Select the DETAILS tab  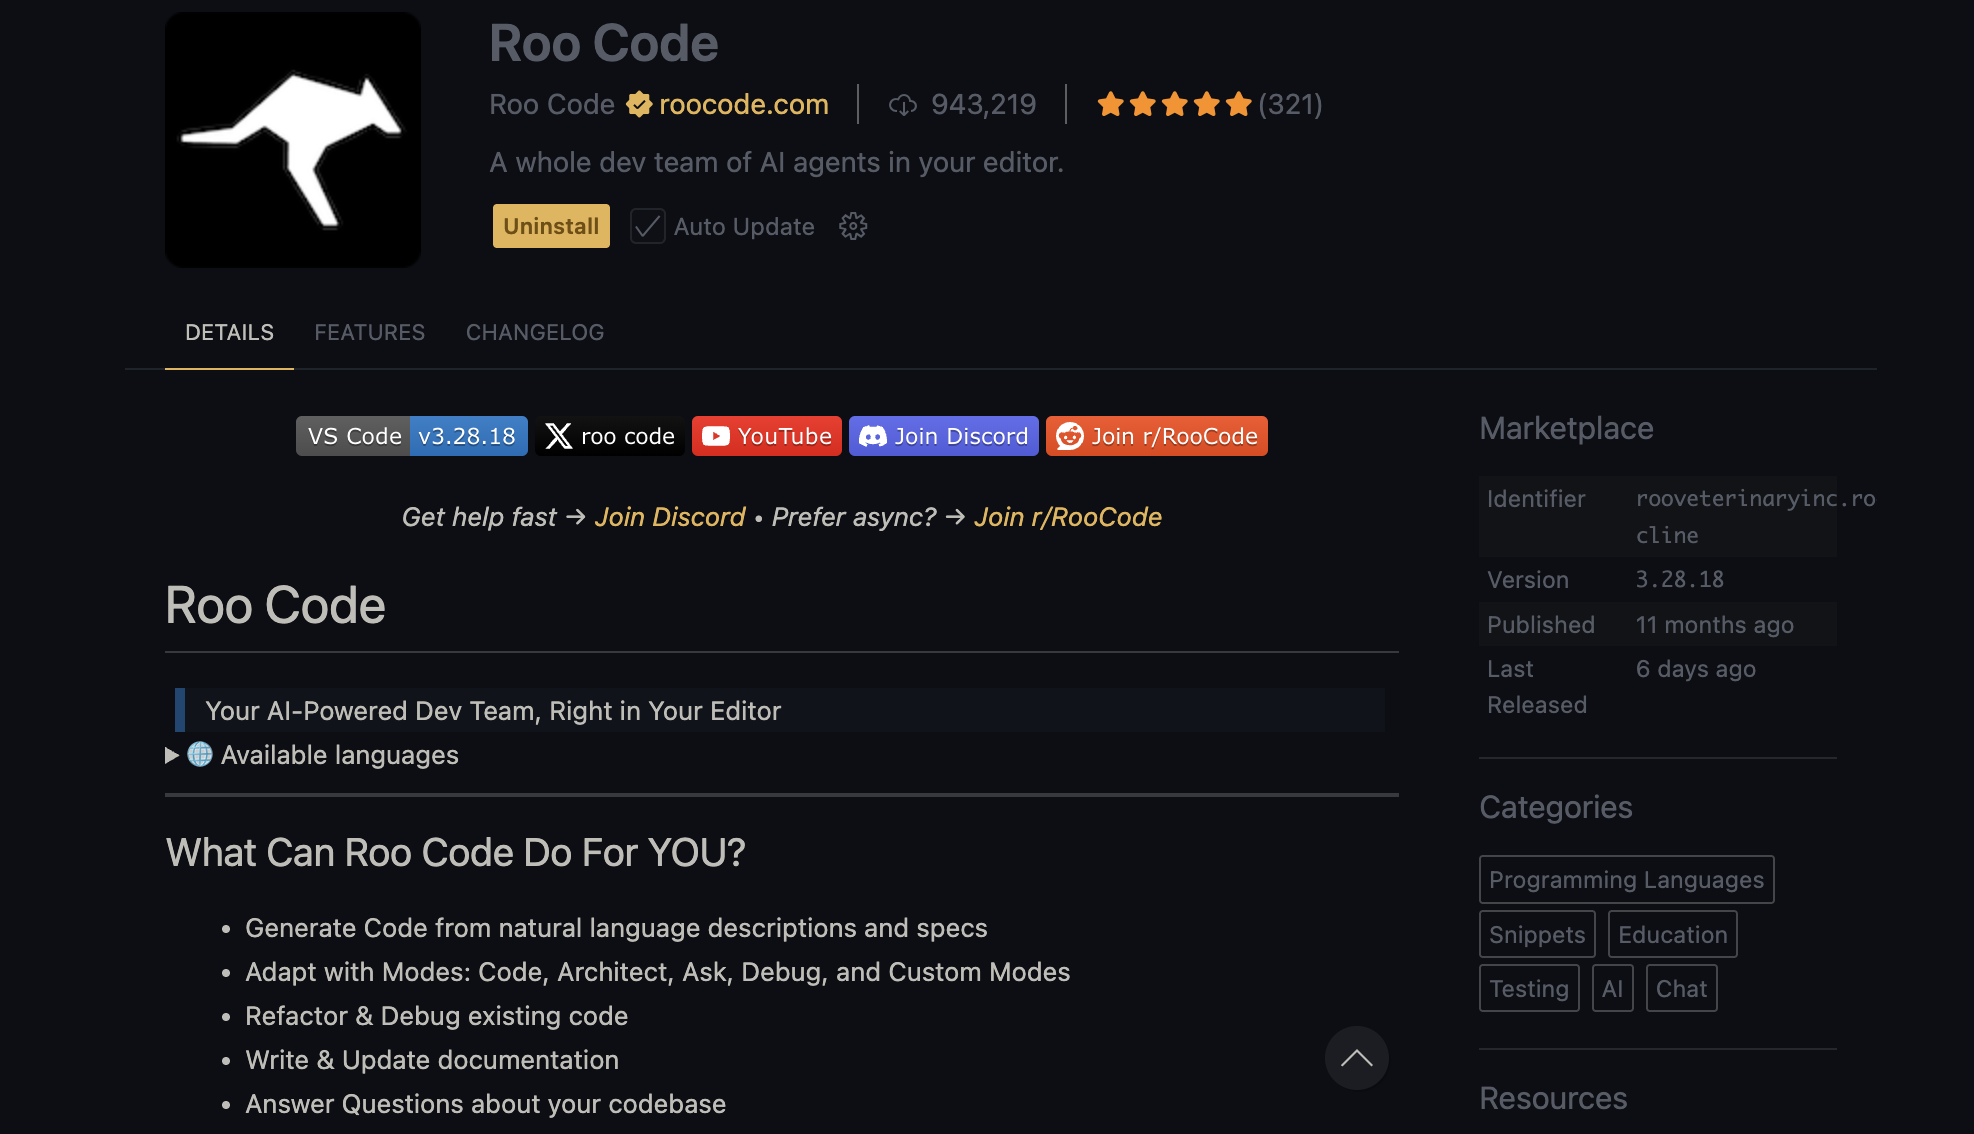click(229, 332)
